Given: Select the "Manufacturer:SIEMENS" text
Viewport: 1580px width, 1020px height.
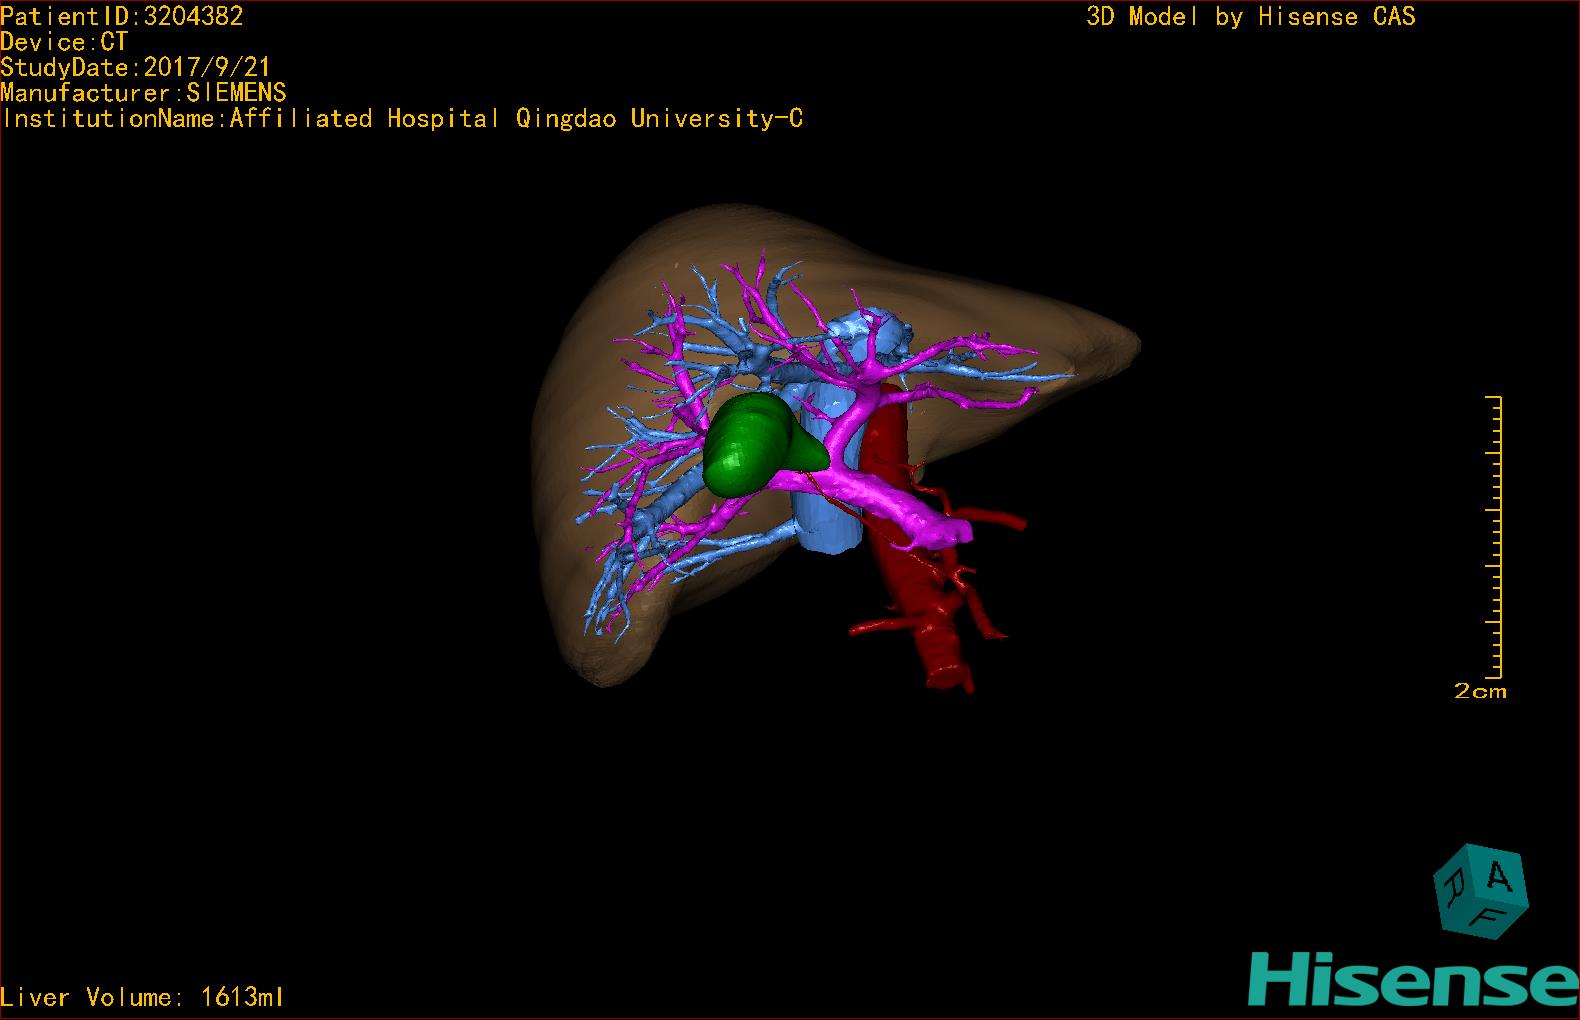Looking at the screenshot, I should tap(143, 93).
